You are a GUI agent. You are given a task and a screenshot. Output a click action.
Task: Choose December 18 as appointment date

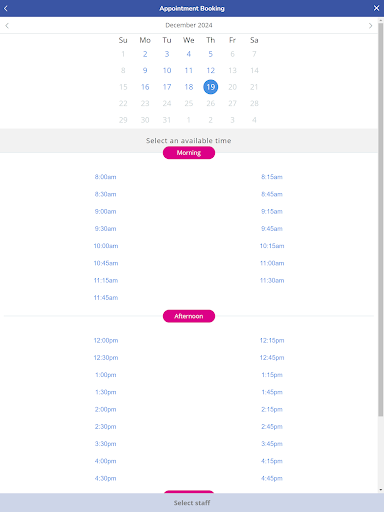(189, 87)
